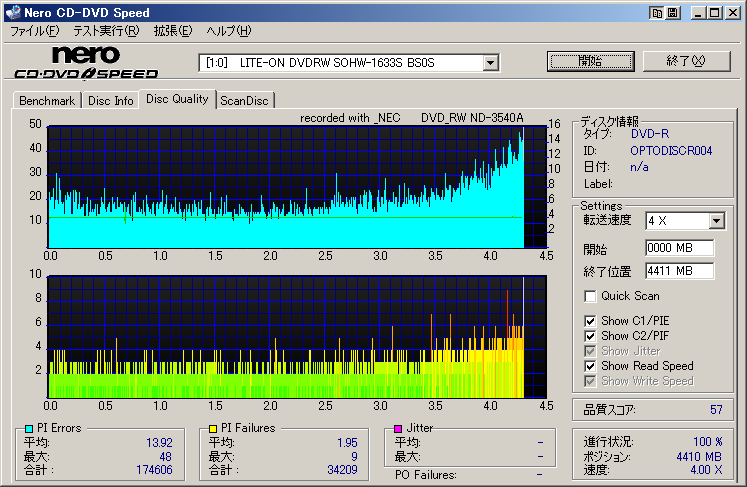Click the speed value 4.00 X
The image size is (747, 487).
click(x=706, y=470)
